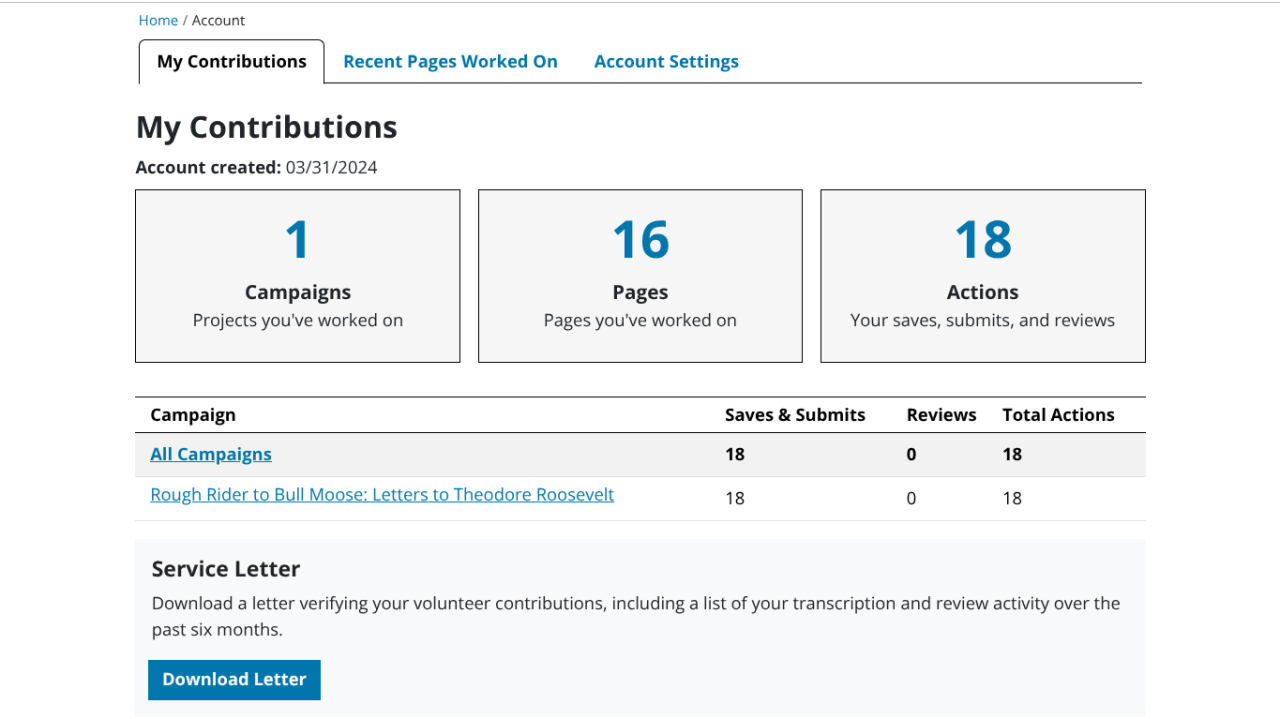Image resolution: width=1280 pixels, height=719 pixels.
Task: Click the Service Letter heading
Action: [226, 569]
